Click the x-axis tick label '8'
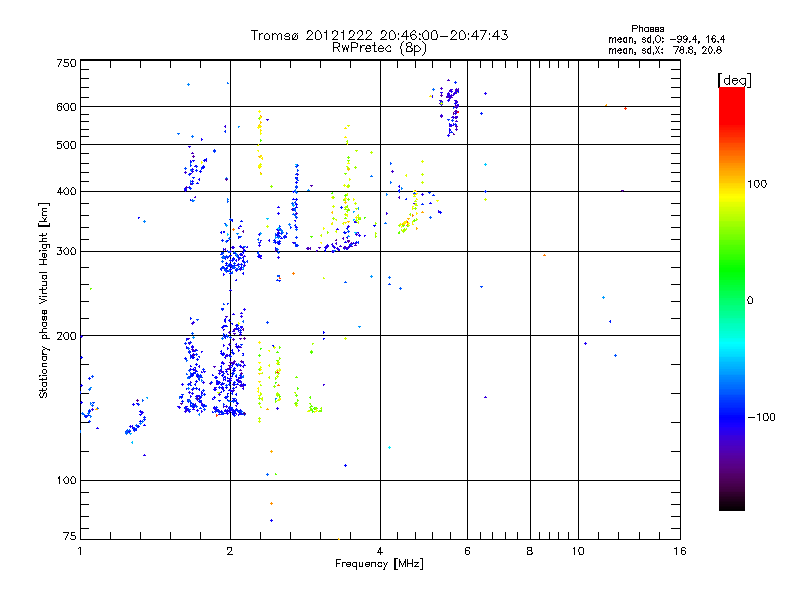The width and height of the screenshot is (800, 600). tap(530, 551)
